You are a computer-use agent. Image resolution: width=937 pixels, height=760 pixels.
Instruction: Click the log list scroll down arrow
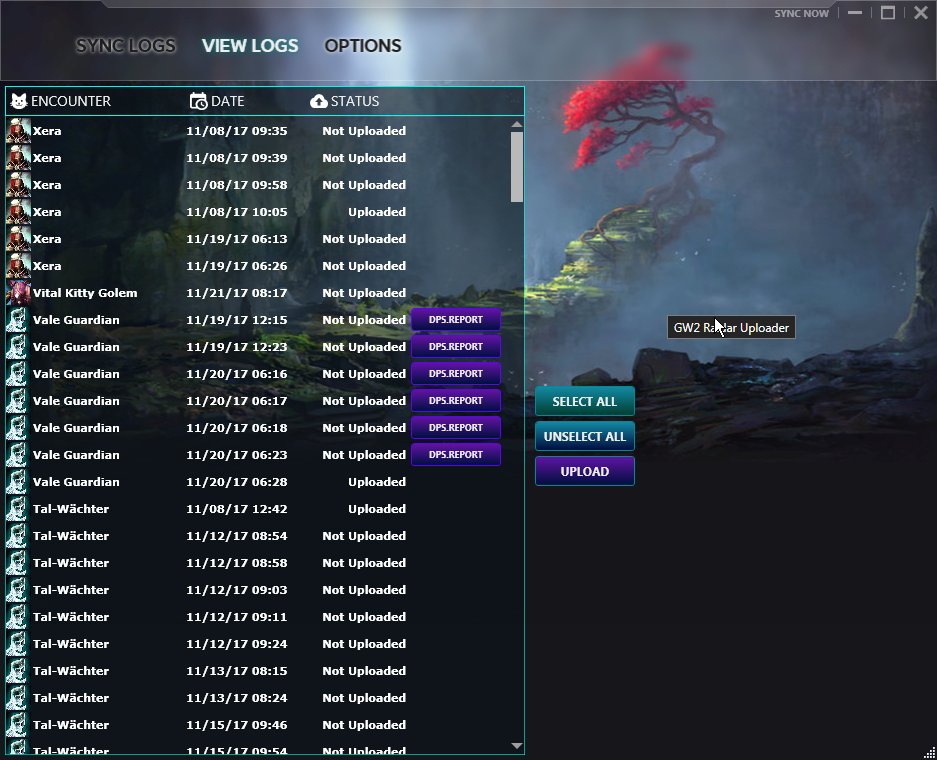(517, 746)
